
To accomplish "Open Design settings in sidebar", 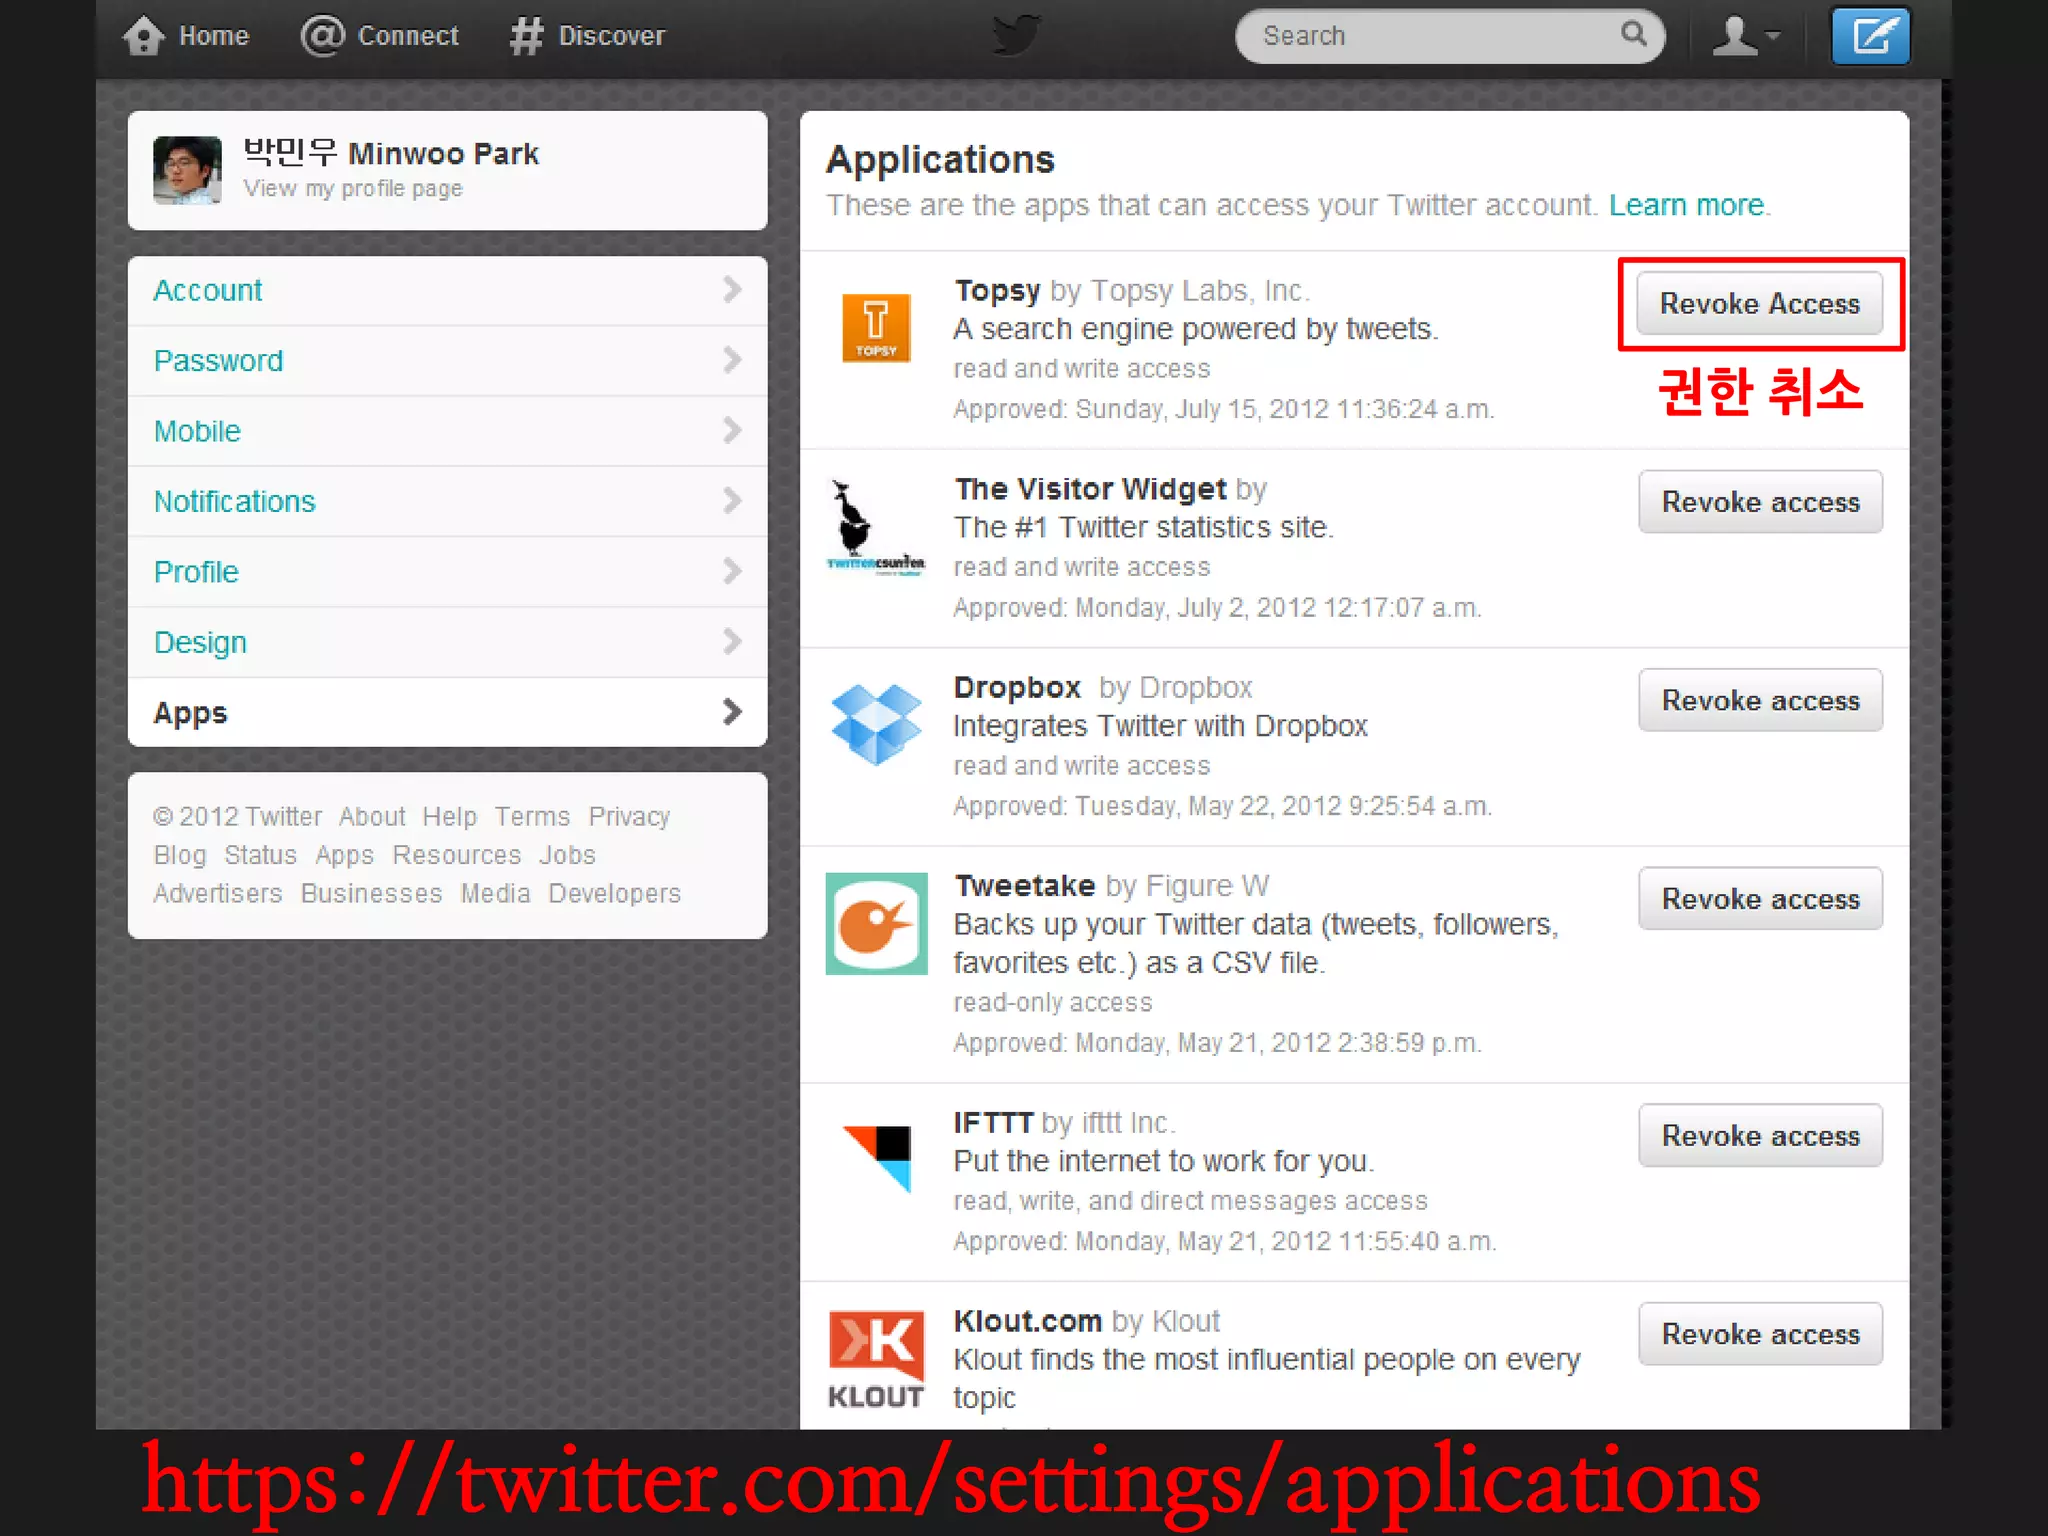I will pyautogui.click(x=448, y=642).
